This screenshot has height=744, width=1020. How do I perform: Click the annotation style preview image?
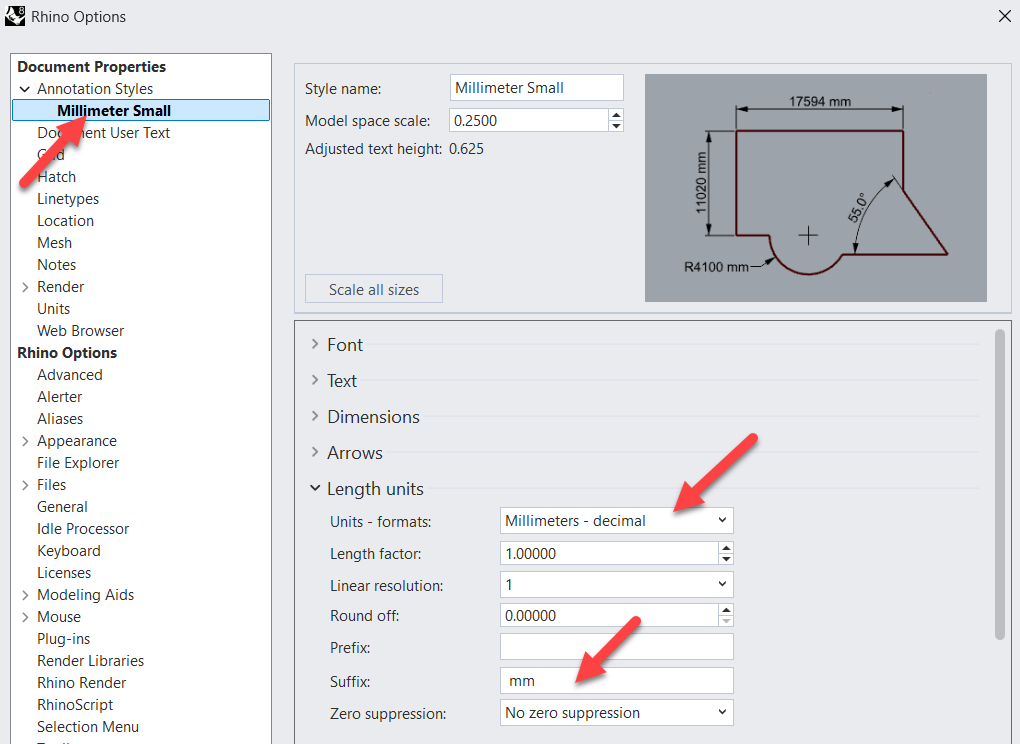pos(816,188)
